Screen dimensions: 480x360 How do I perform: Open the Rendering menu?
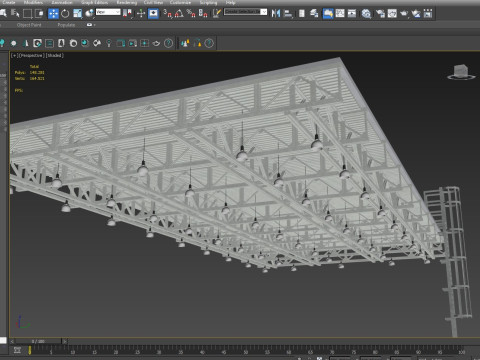(127, 2)
